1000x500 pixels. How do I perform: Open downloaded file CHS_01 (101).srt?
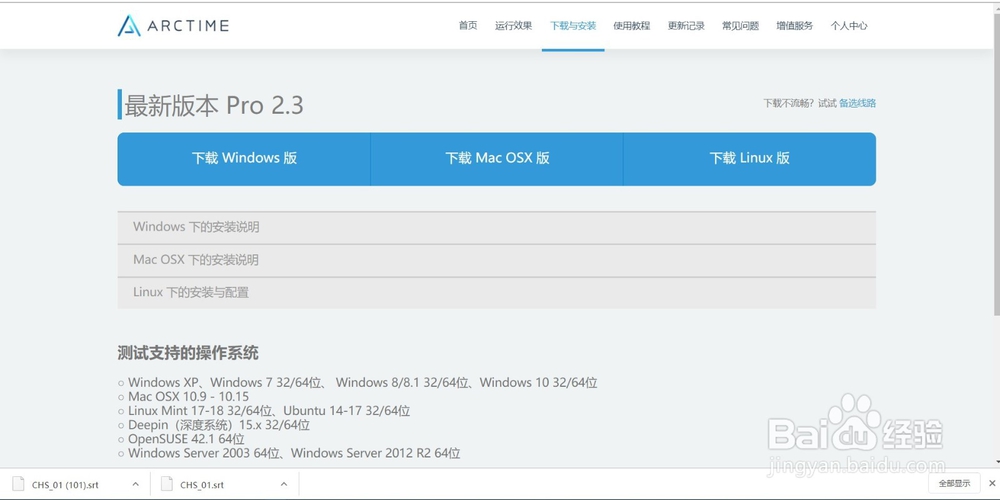click(65, 485)
